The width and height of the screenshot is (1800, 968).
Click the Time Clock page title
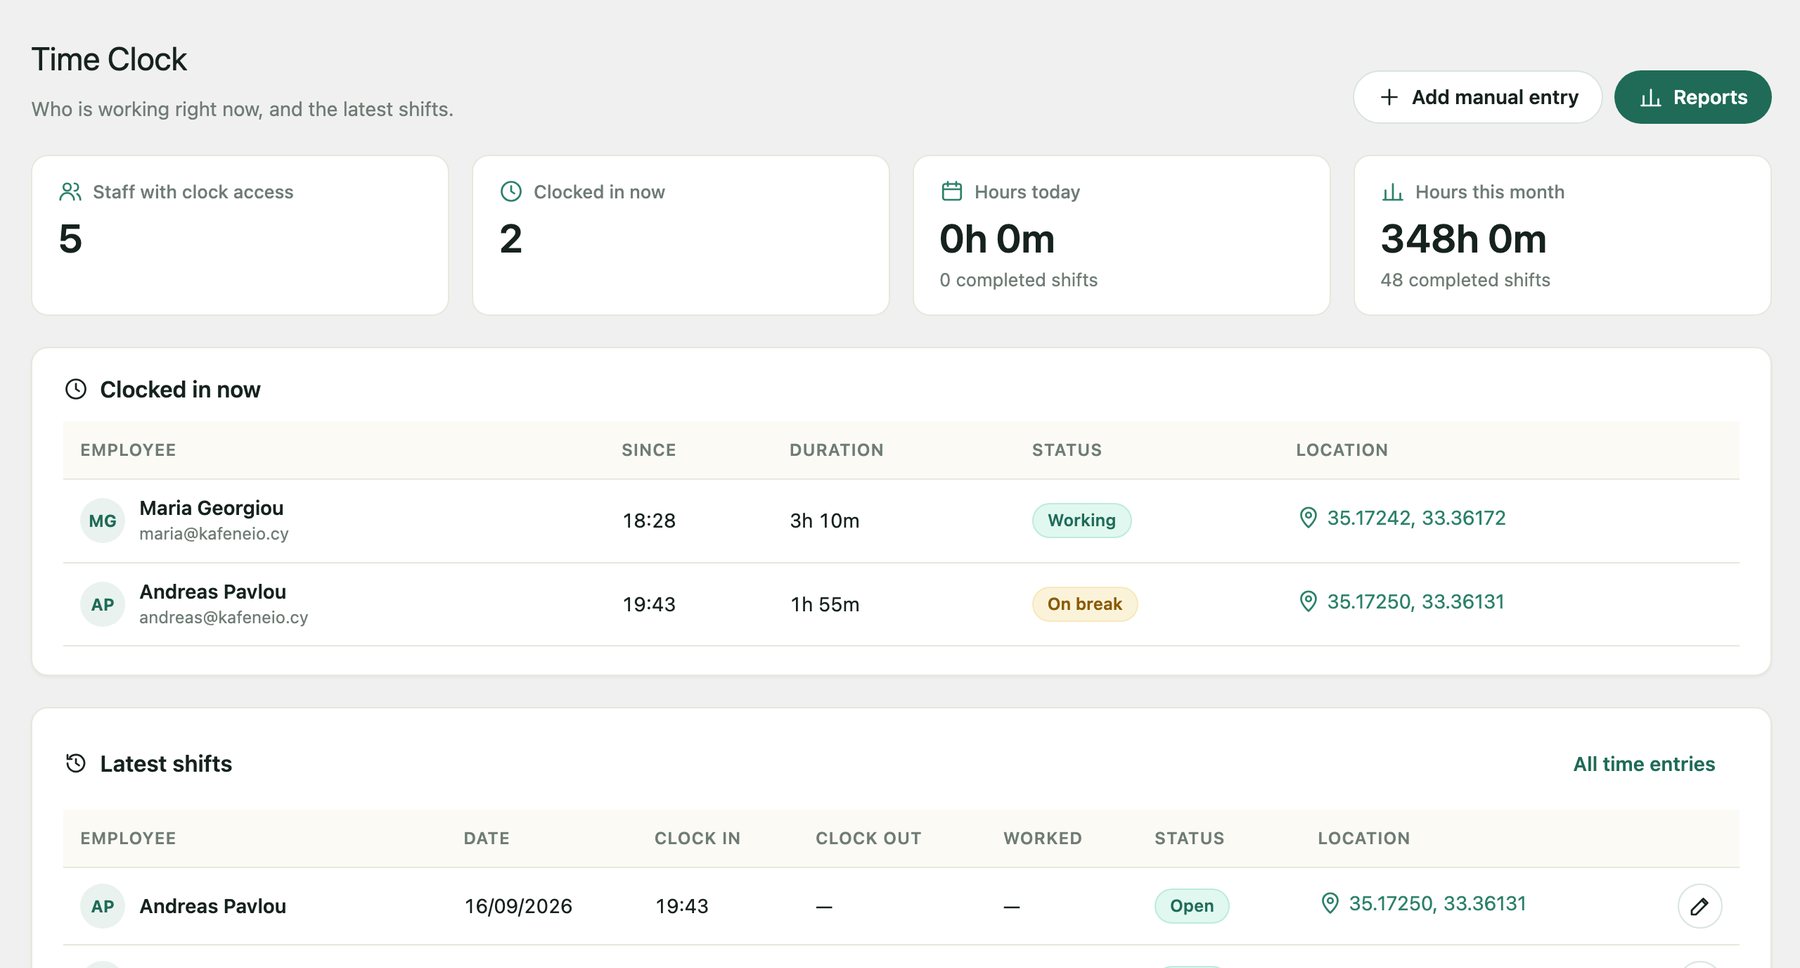(109, 60)
